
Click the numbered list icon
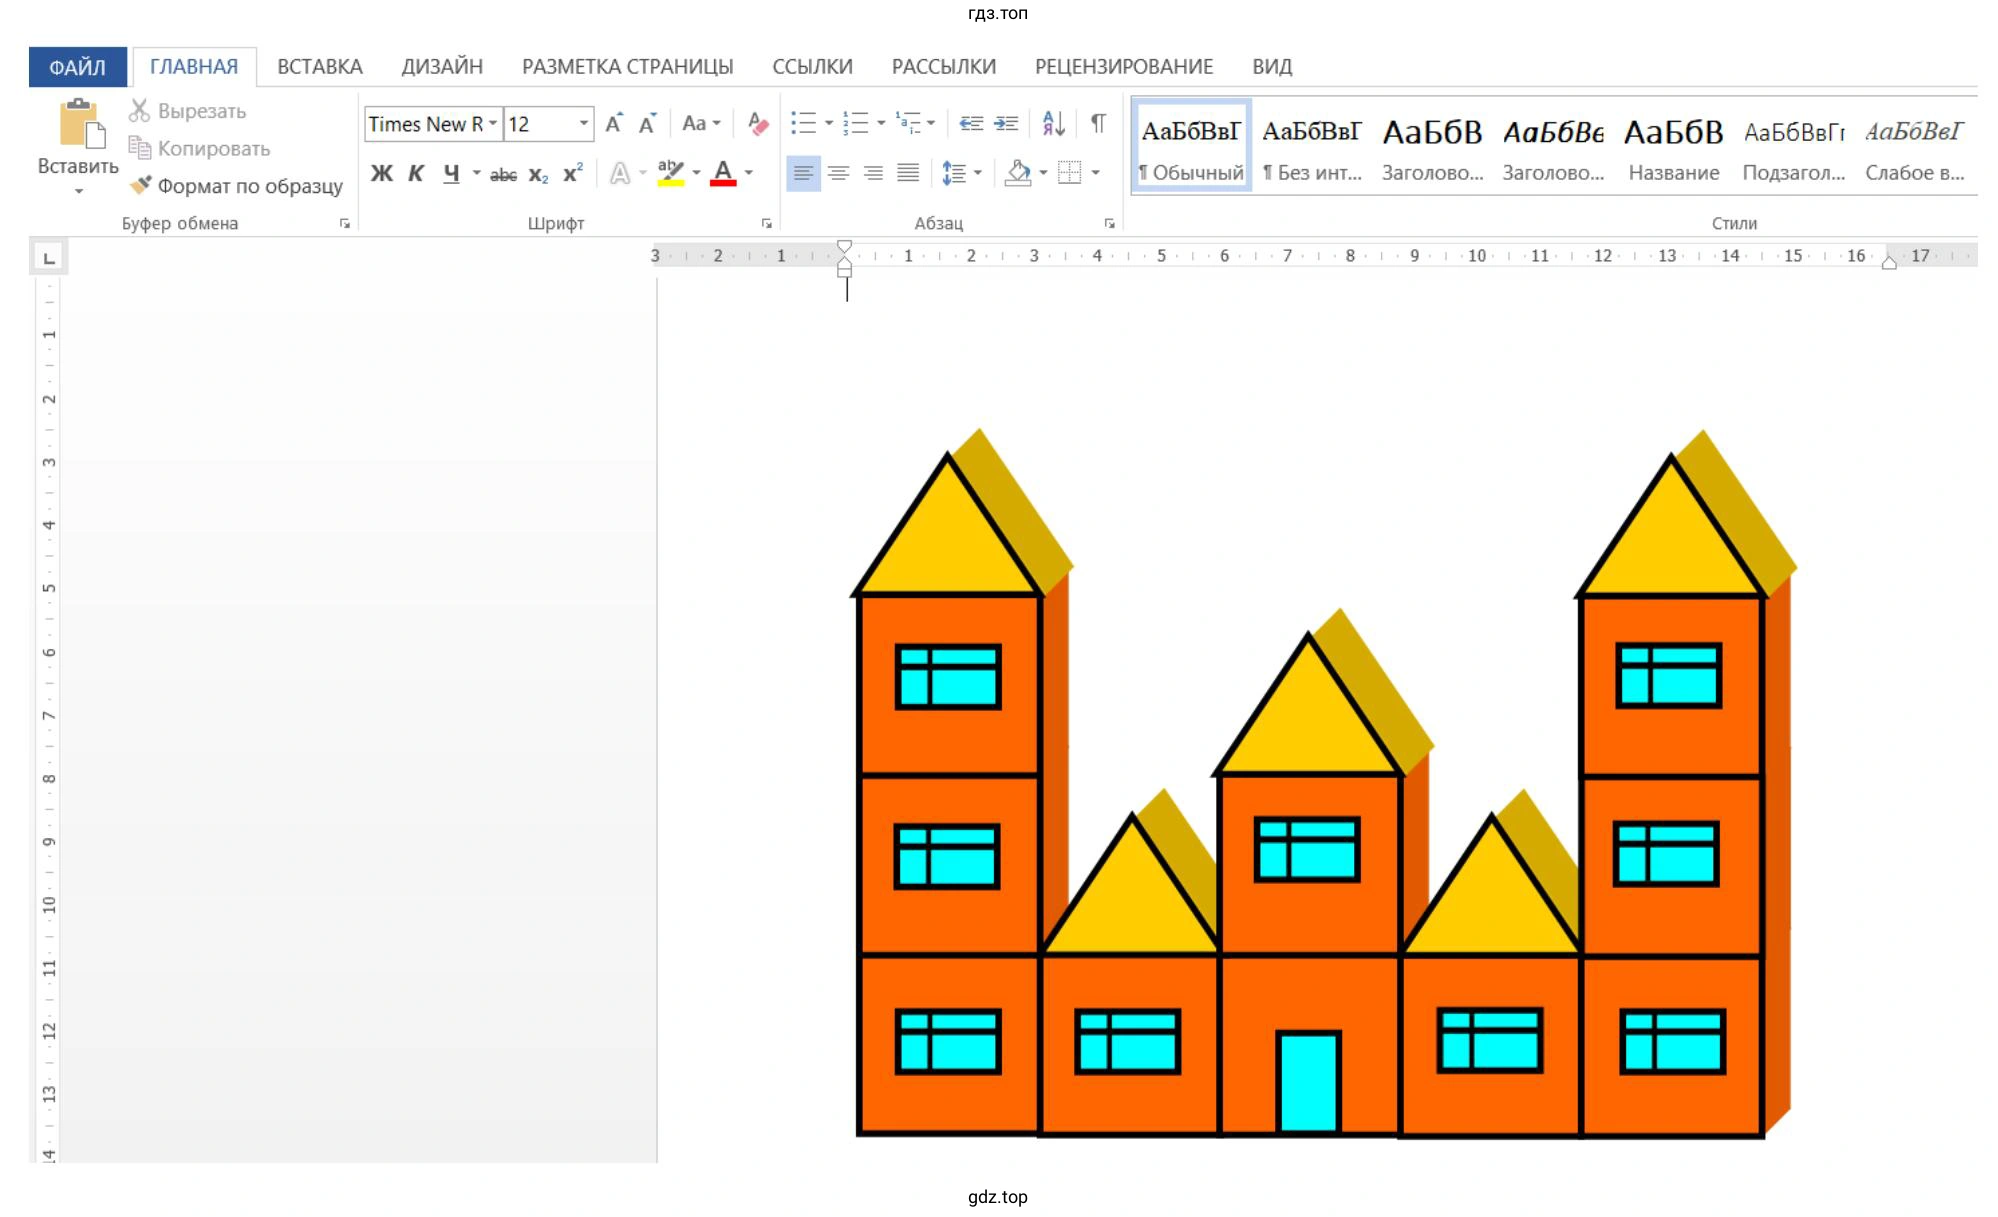click(855, 123)
